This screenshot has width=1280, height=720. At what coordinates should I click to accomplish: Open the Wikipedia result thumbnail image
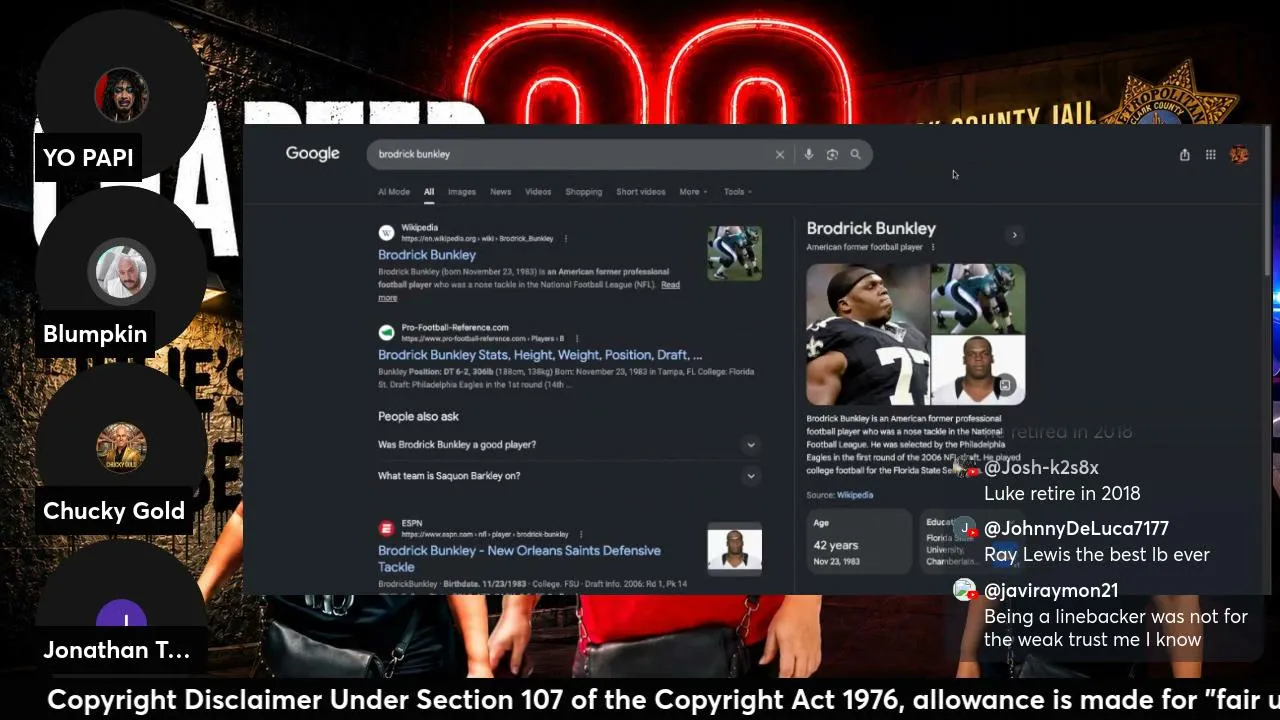click(x=735, y=253)
